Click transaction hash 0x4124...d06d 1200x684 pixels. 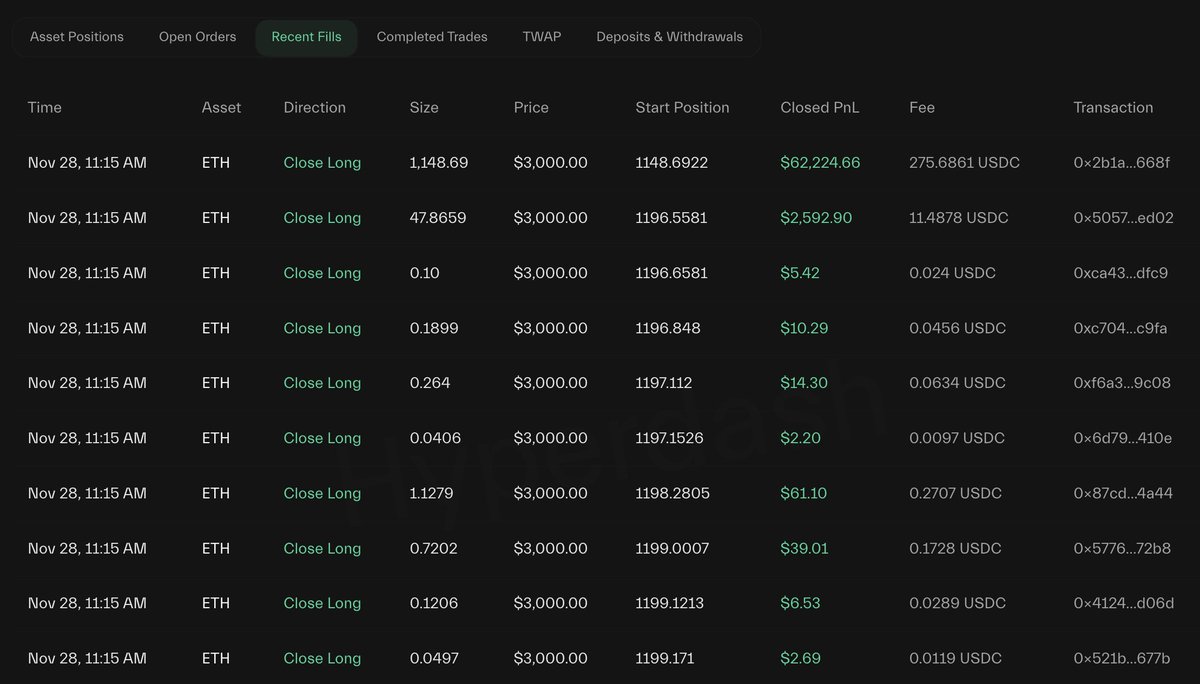(1123, 603)
